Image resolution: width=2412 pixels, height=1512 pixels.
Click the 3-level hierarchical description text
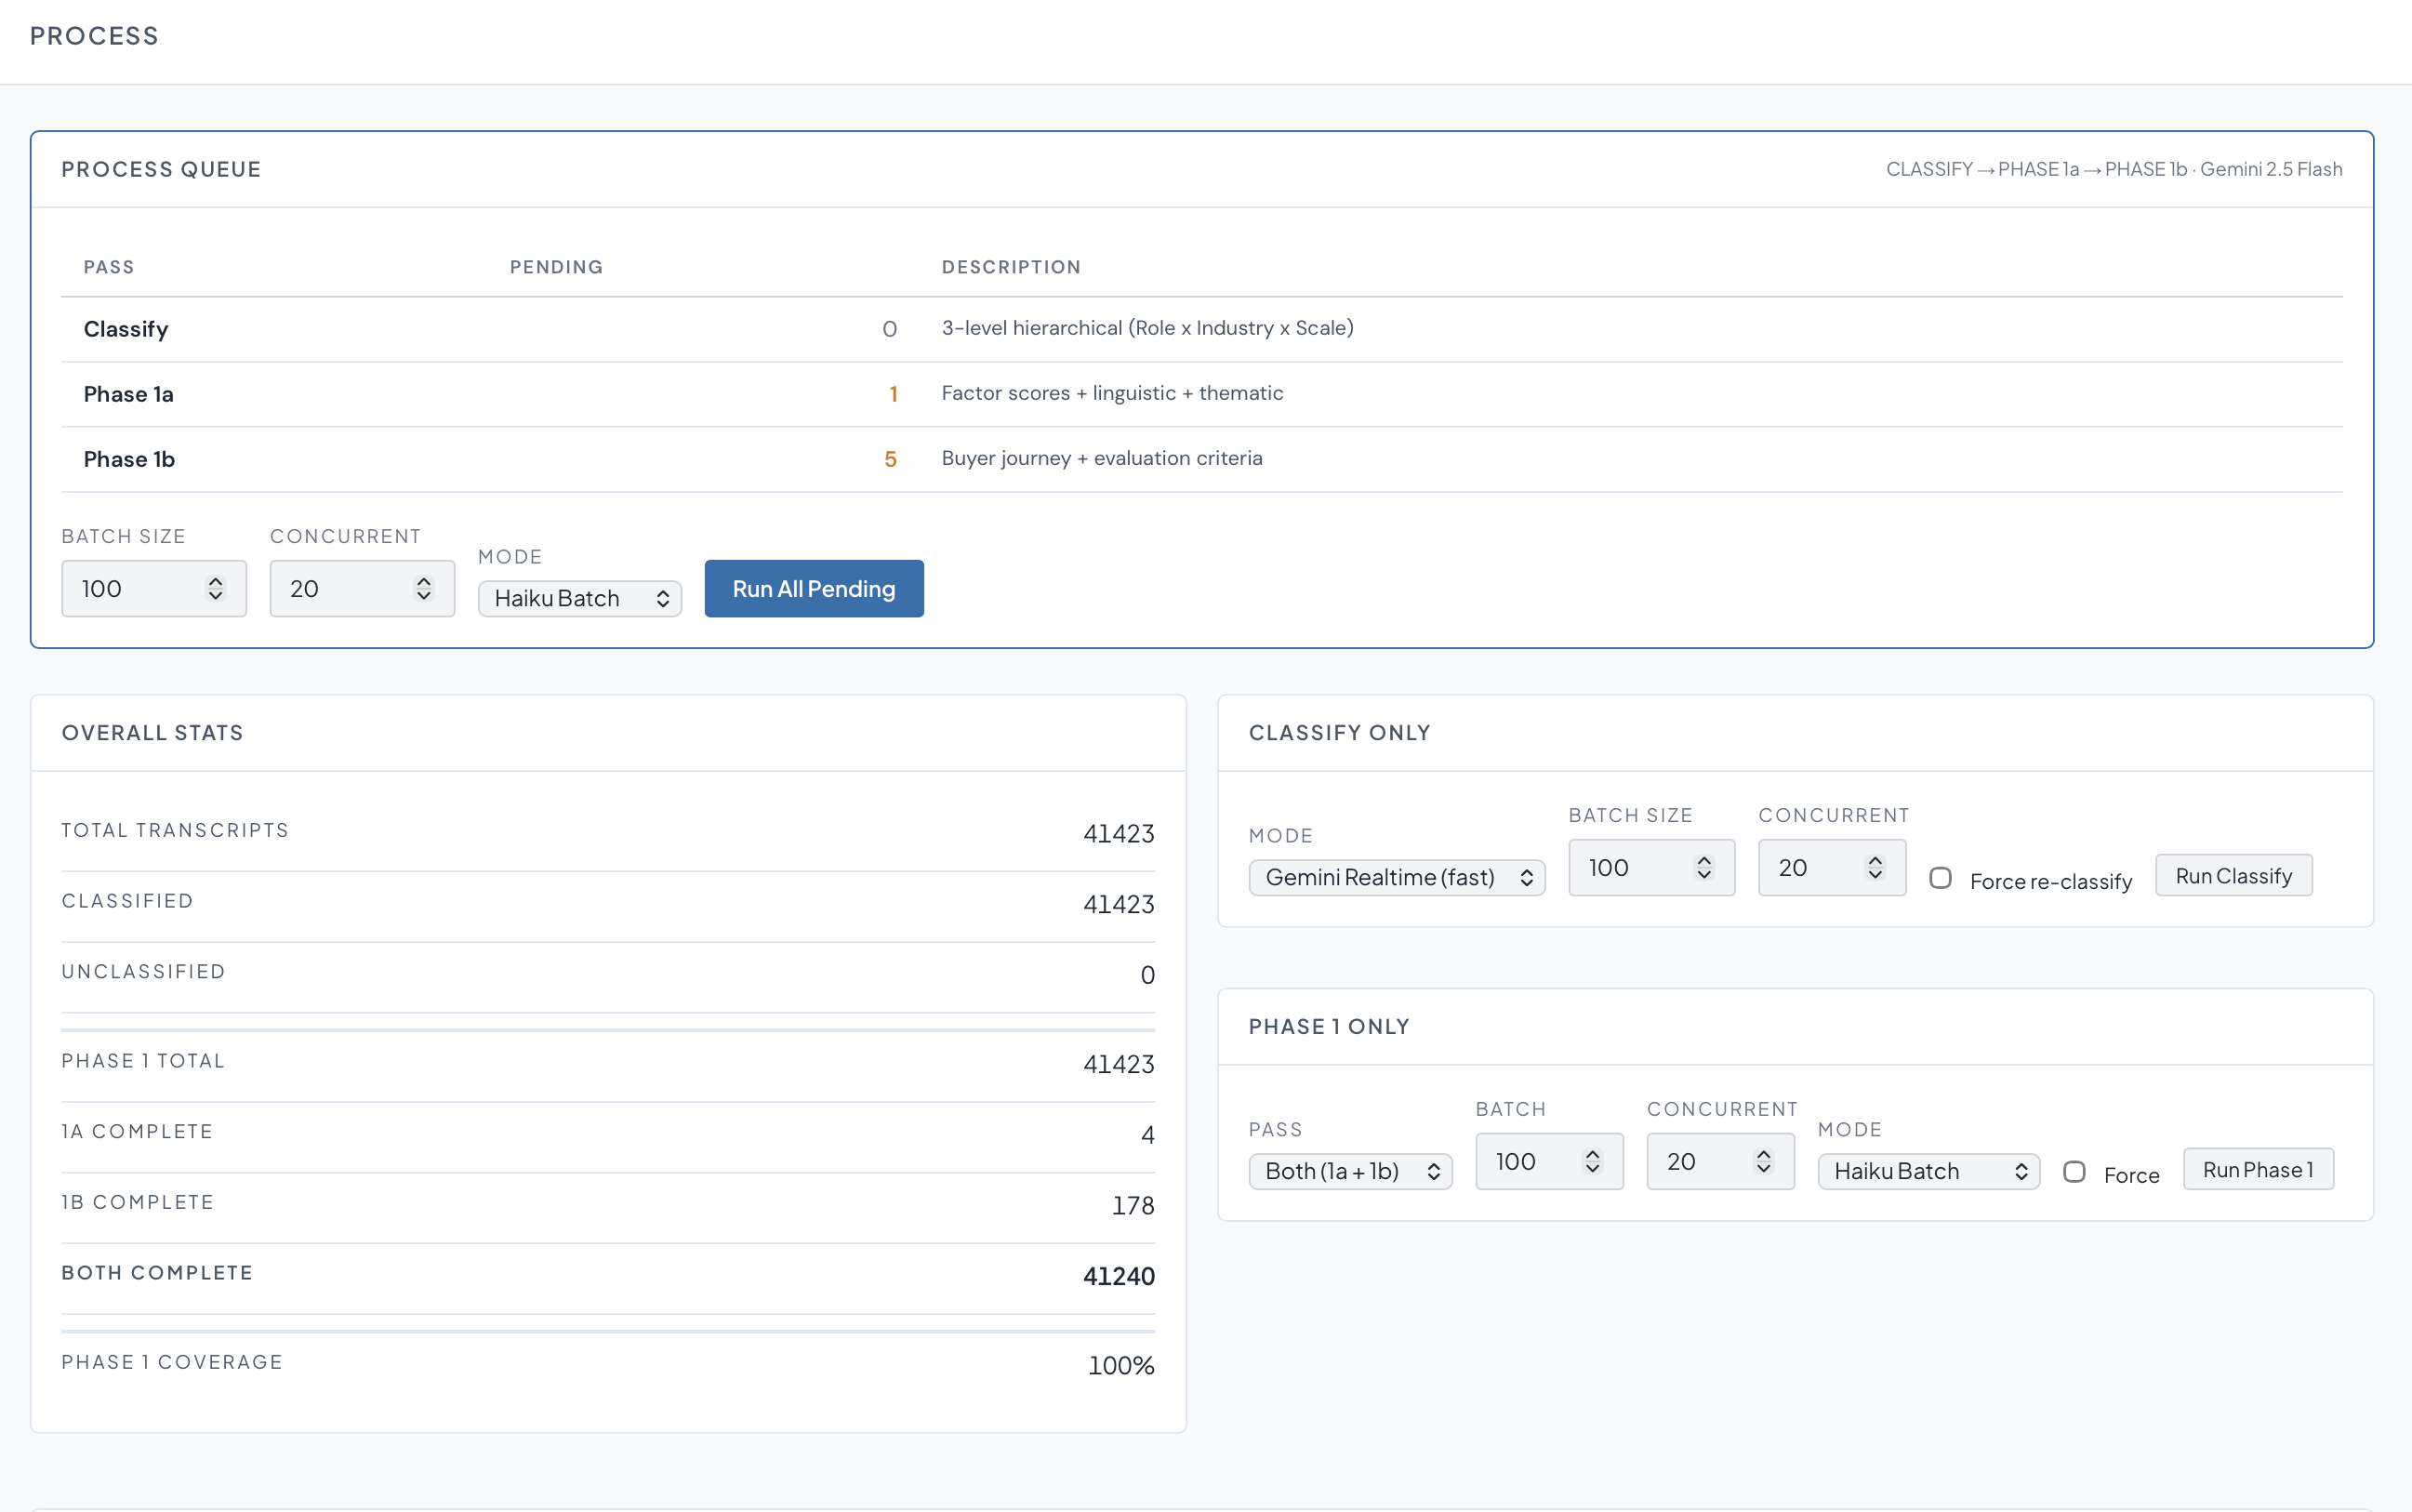pyautogui.click(x=1147, y=328)
